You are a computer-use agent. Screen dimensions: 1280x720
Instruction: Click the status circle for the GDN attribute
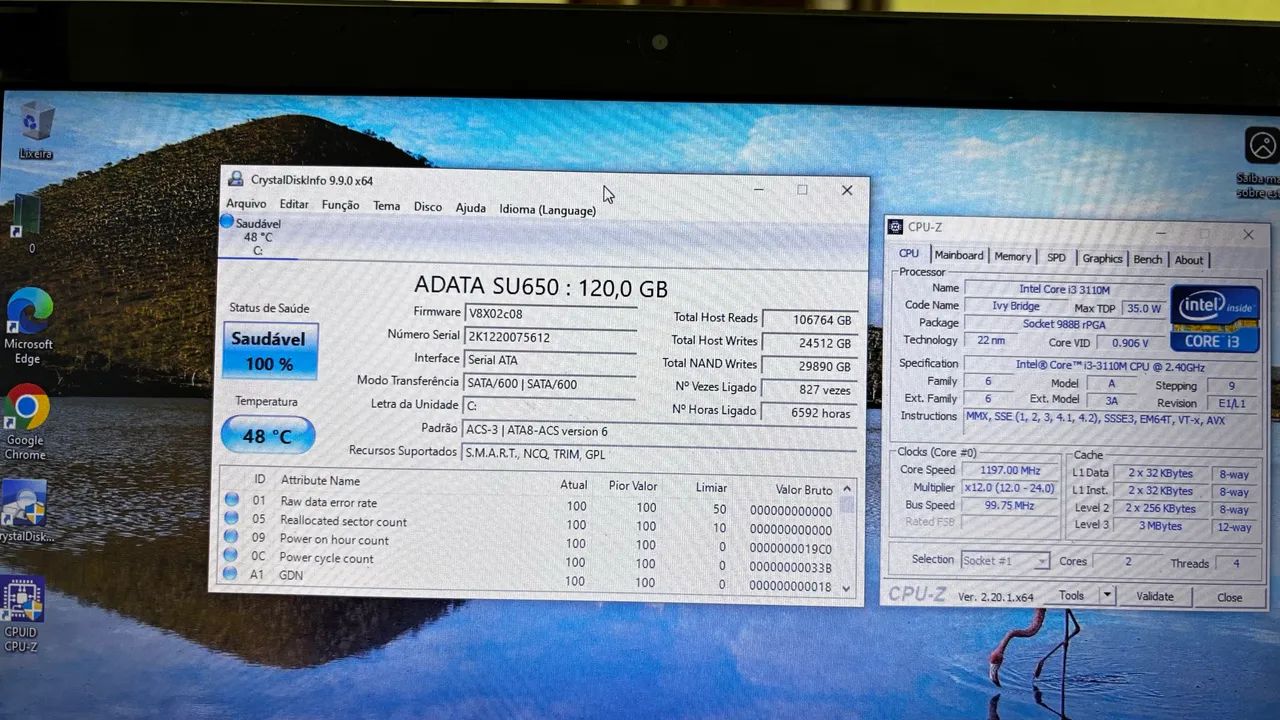tap(232, 574)
